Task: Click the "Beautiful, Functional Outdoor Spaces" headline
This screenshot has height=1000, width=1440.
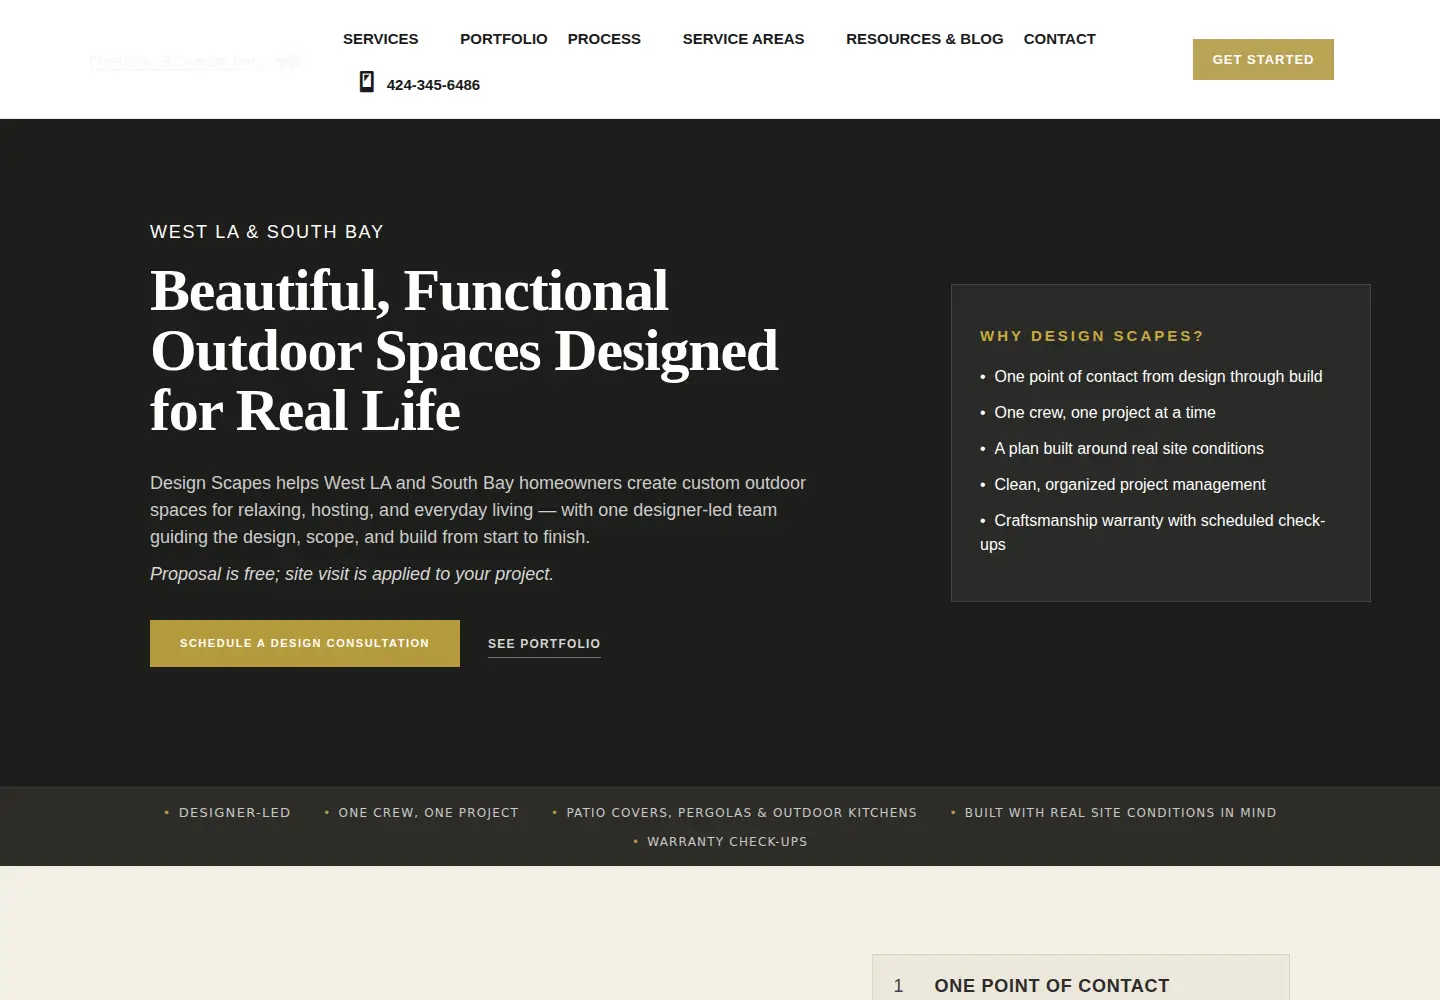Action: tap(464, 351)
